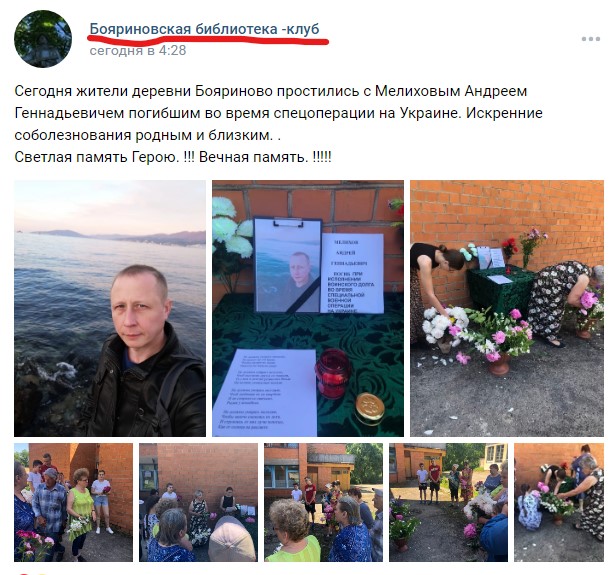Open bottom-row photo of crowd facing brick wall

[198, 502]
